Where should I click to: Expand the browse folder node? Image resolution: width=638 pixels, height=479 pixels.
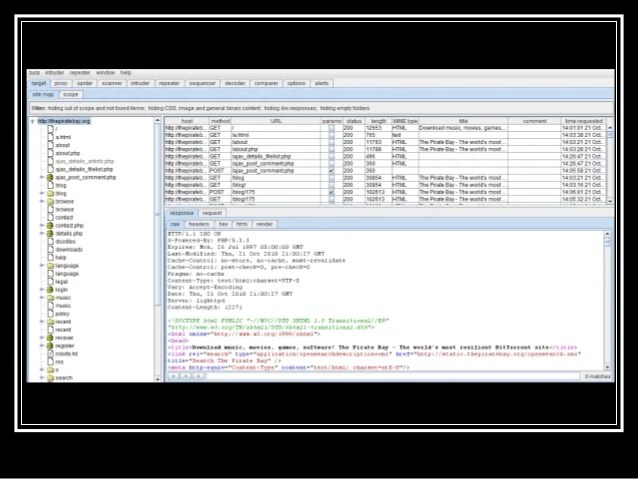pyautogui.click(x=42, y=201)
